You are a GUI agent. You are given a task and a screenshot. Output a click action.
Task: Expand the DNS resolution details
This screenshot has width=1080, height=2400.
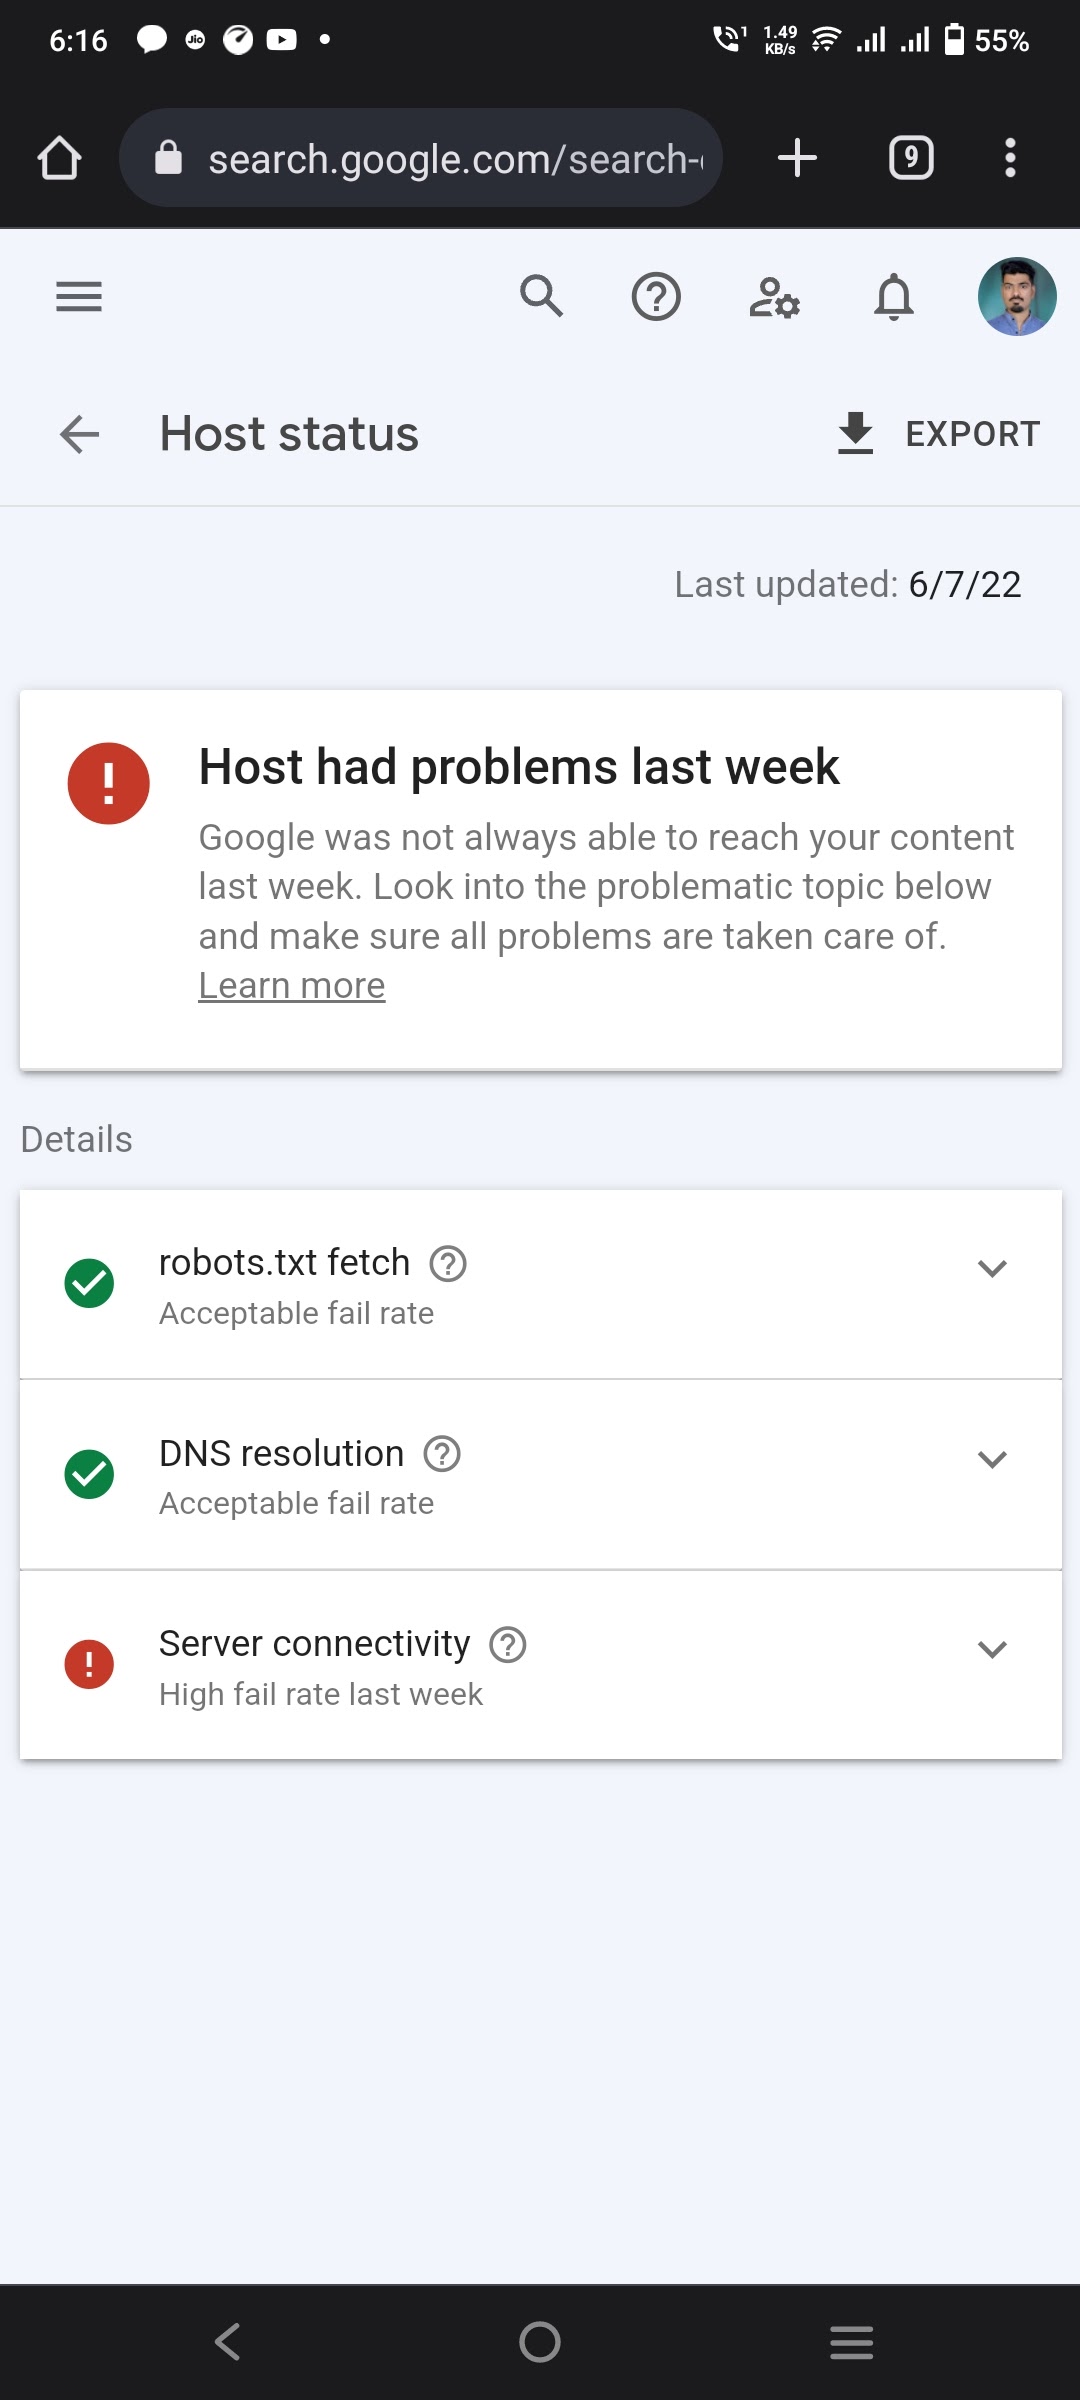point(991,1459)
